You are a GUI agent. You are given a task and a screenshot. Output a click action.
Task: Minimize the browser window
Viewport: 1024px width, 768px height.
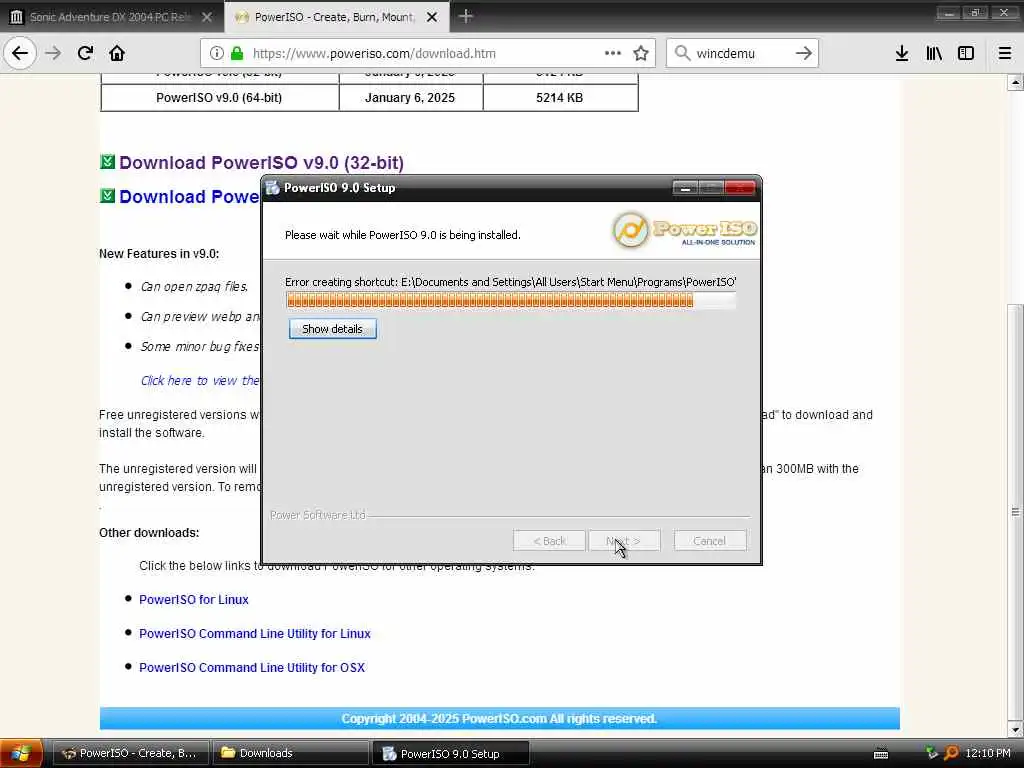click(948, 12)
